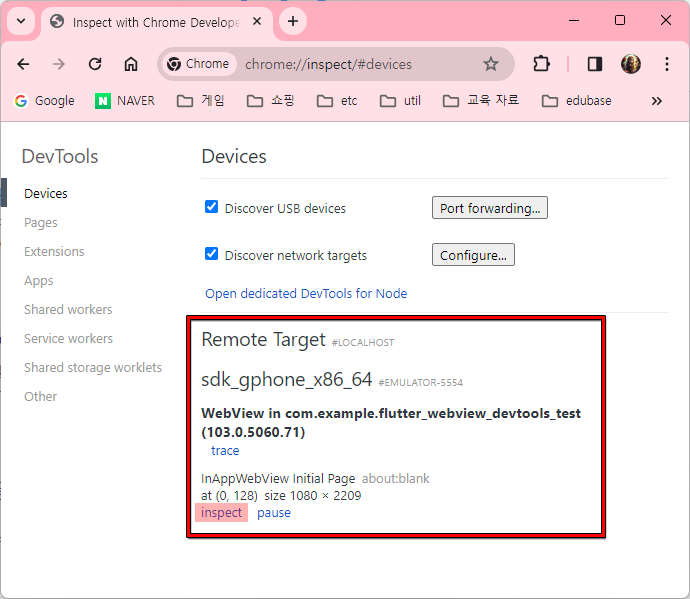This screenshot has height=599, width=690.
Task: Select Shared storage worklets in sidebar
Action: click(x=93, y=368)
